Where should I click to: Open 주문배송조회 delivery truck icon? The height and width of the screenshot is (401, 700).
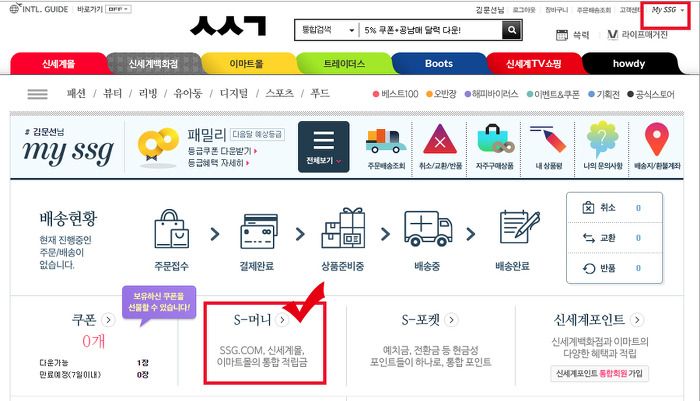pyautogui.click(x=386, y=141)
